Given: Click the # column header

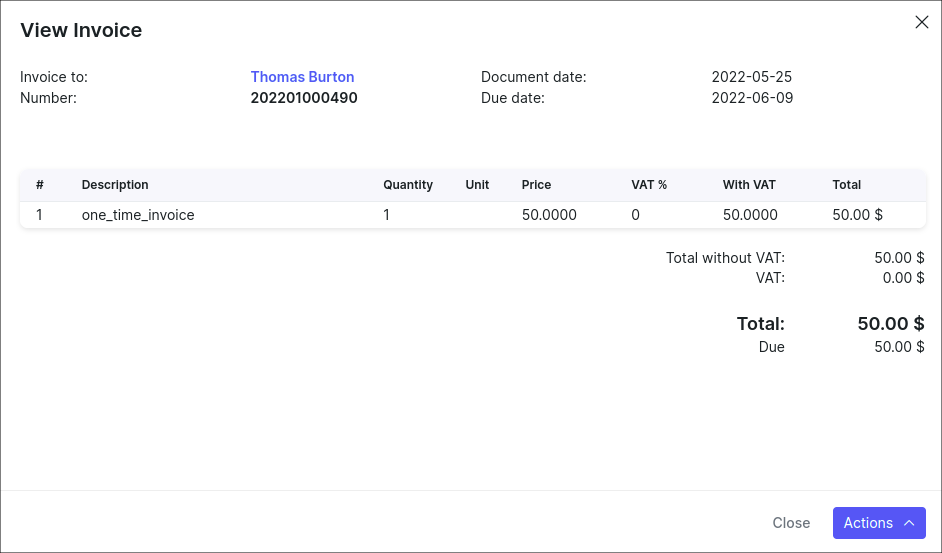Looking at the screenshot, I should (x=40, y=185).
